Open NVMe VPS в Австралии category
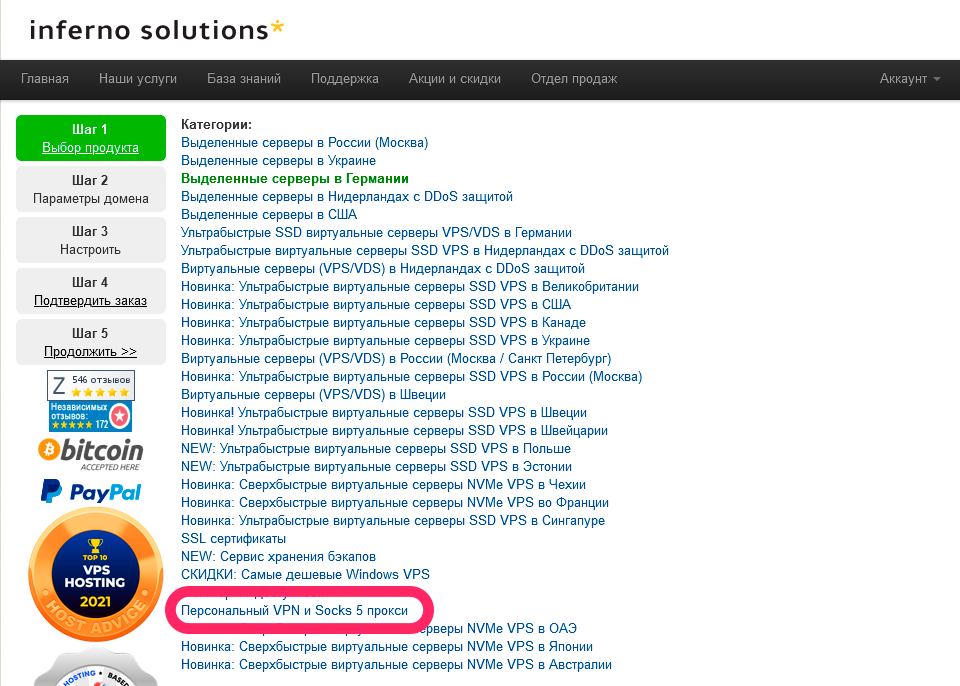 point(396,665)
